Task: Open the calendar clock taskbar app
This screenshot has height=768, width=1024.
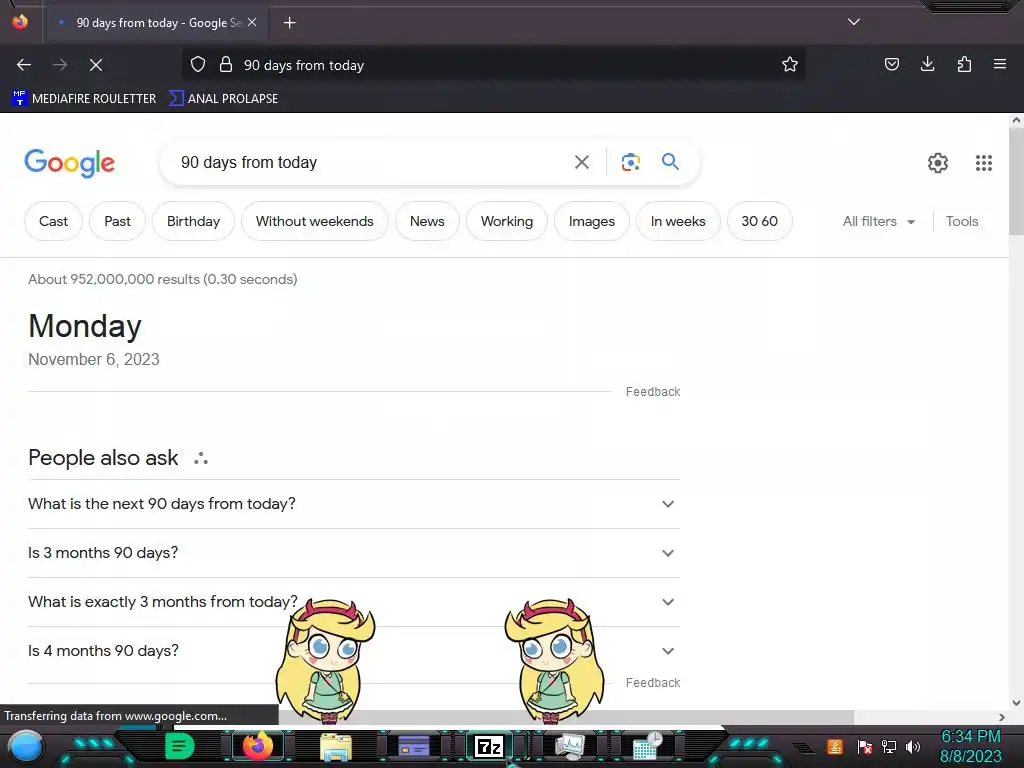Action: [647, 746]
